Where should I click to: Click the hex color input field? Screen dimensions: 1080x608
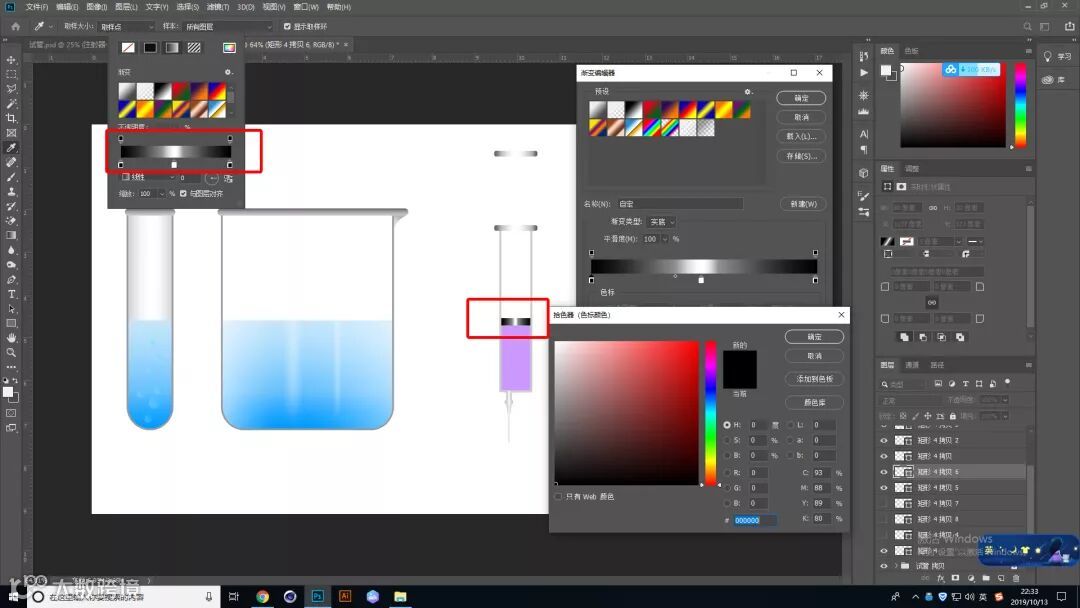754,521
